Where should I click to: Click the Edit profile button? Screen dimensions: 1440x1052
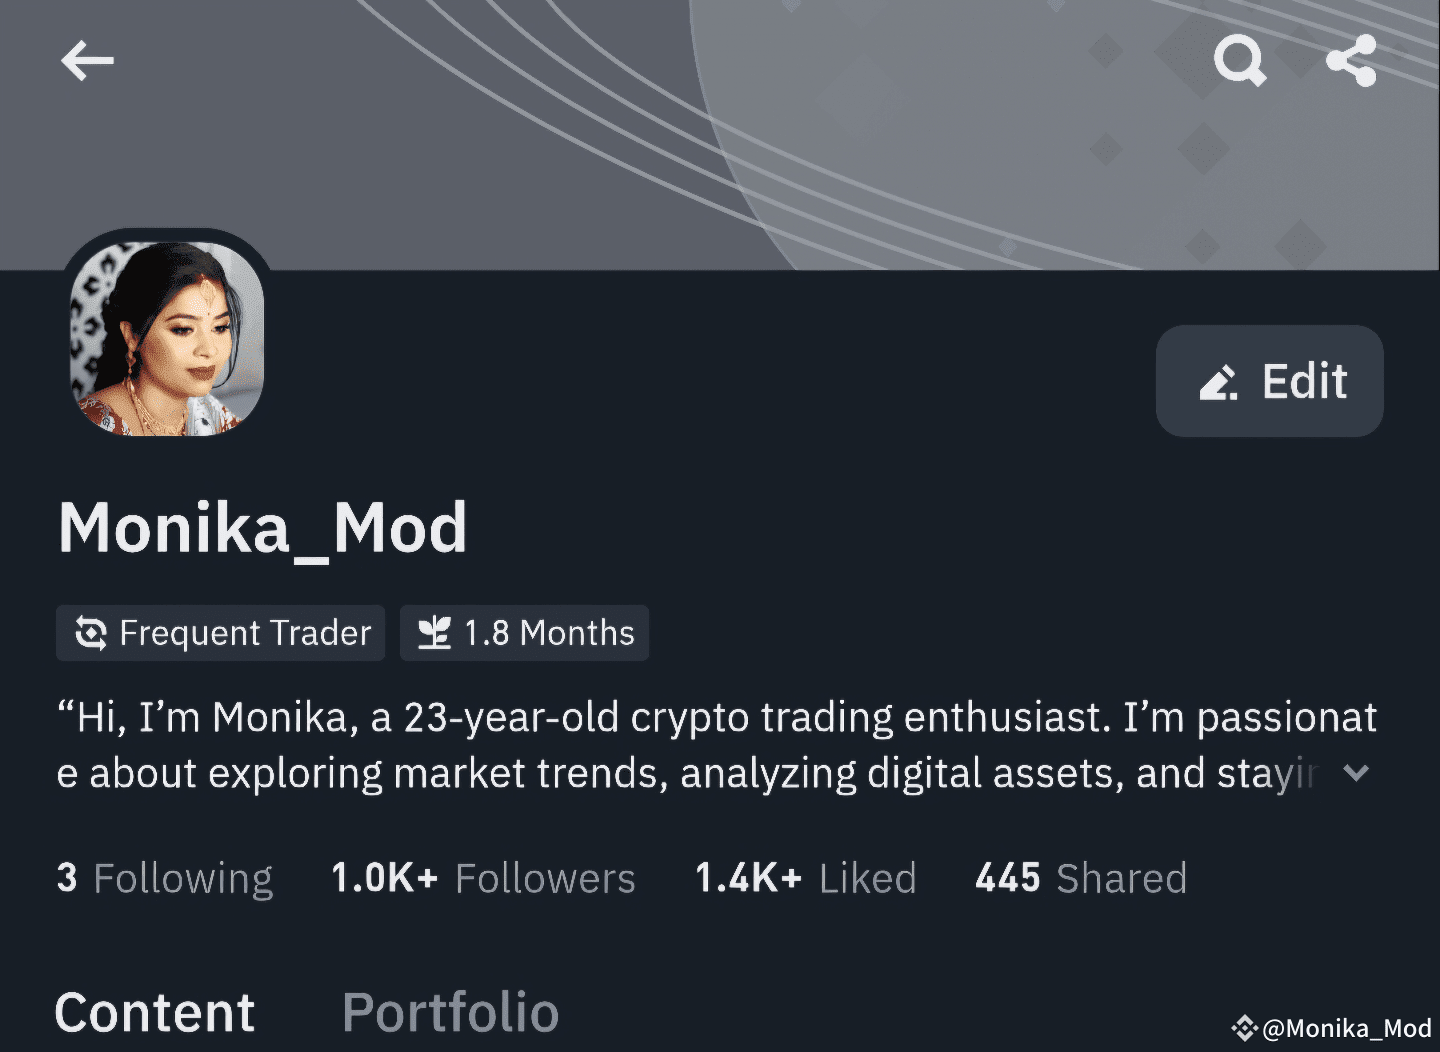click(1269, 381)
